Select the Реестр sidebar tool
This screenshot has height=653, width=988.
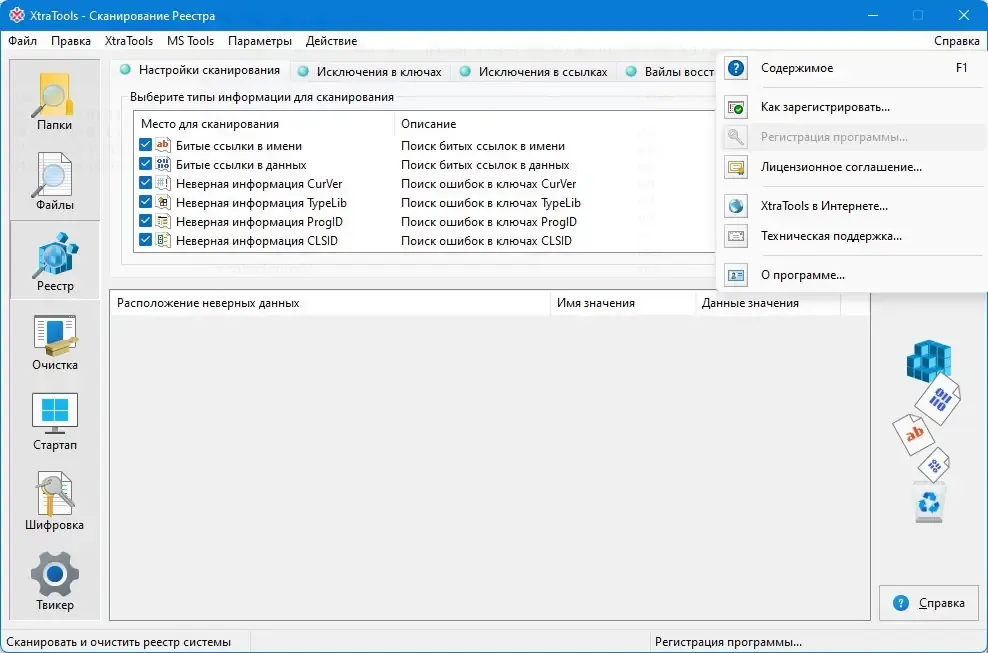pyautogui.click(x=55, y=260)
